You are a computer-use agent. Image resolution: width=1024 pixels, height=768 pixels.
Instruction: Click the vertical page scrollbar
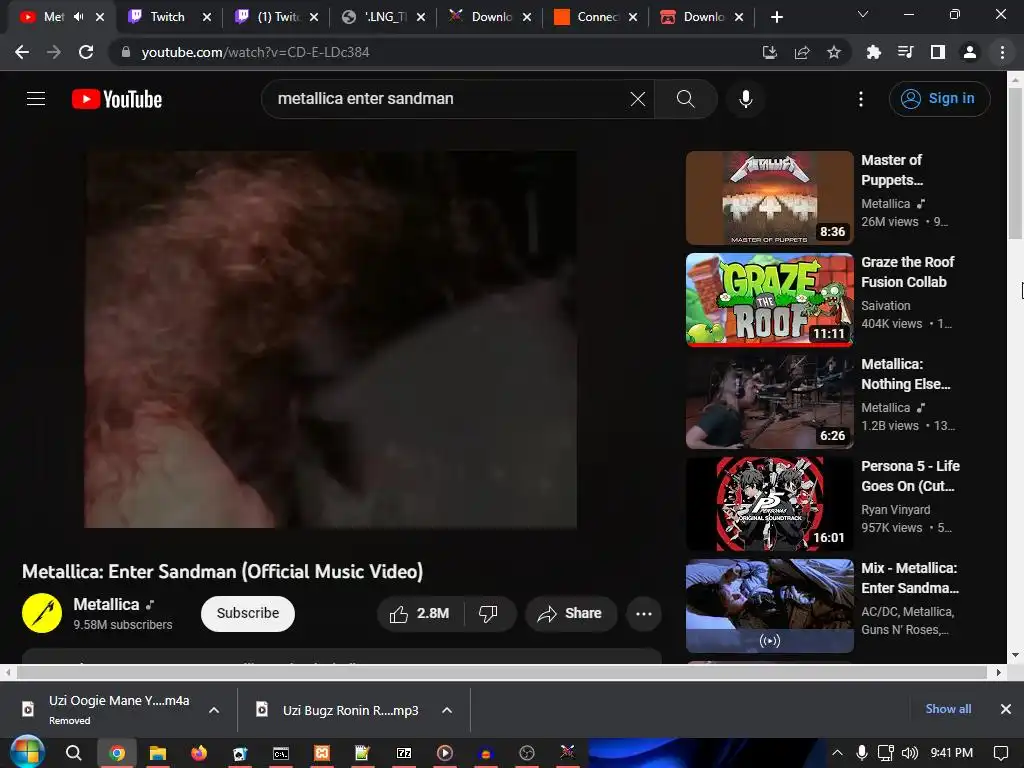pos(1015,163)
